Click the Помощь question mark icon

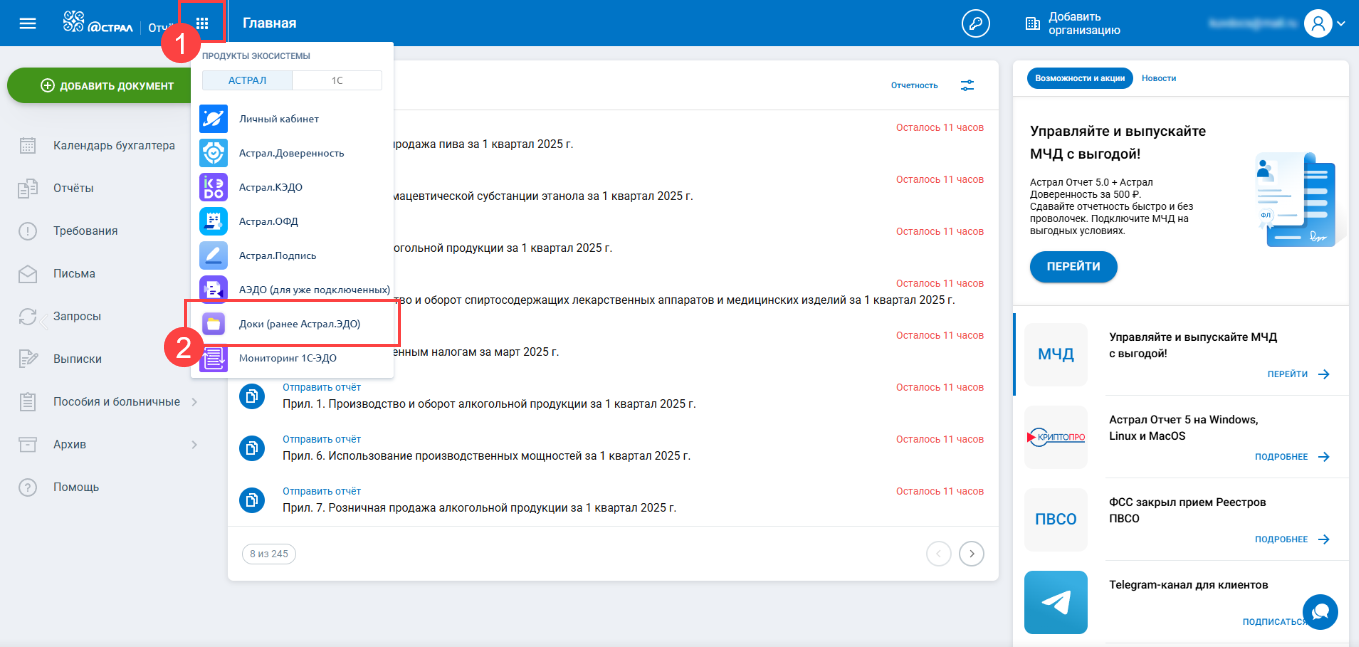[x=28, y=487]
